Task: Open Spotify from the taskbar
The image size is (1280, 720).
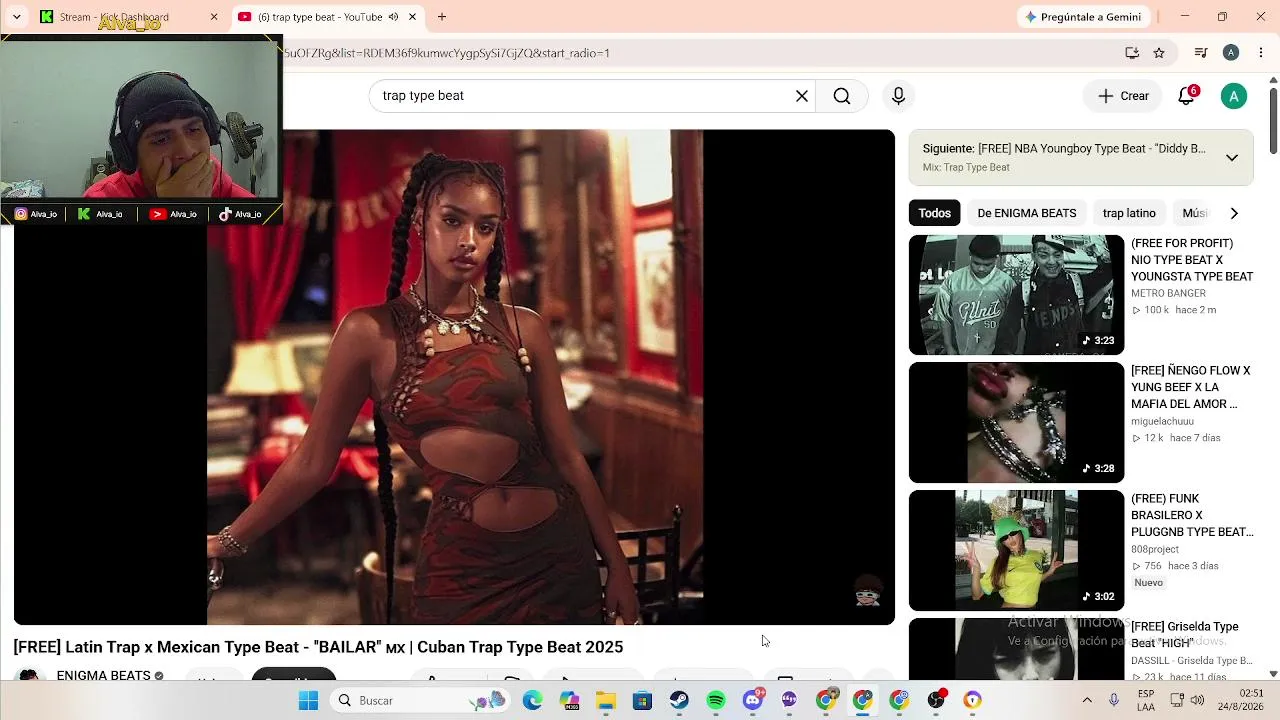Action: coord(716,700)
